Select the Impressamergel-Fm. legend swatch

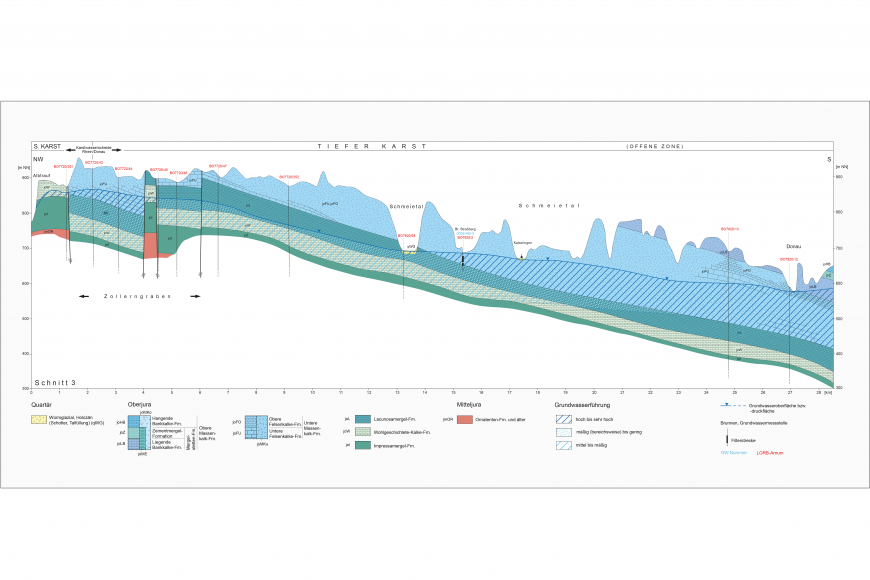[x=362, y=444]
